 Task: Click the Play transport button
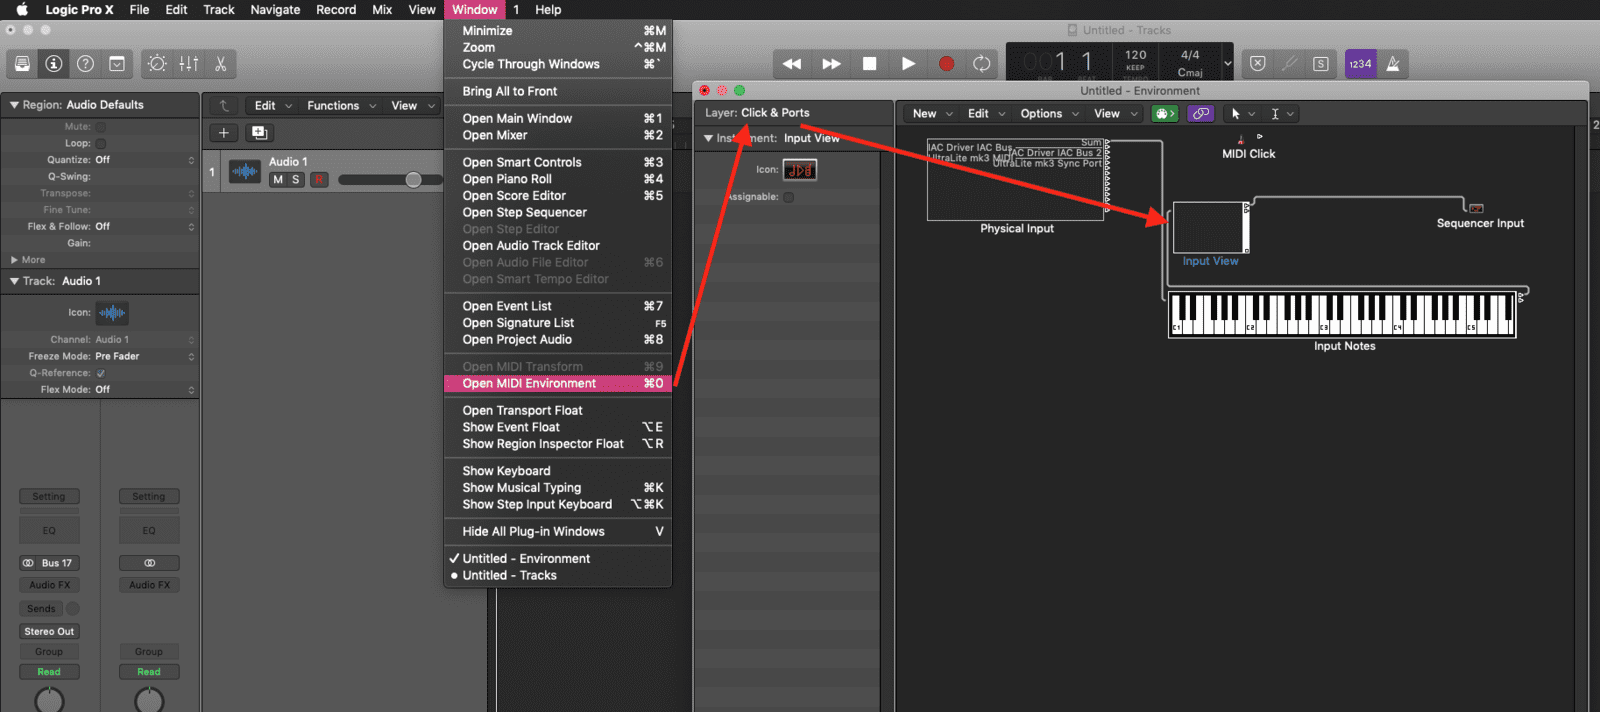click(908, 64)
